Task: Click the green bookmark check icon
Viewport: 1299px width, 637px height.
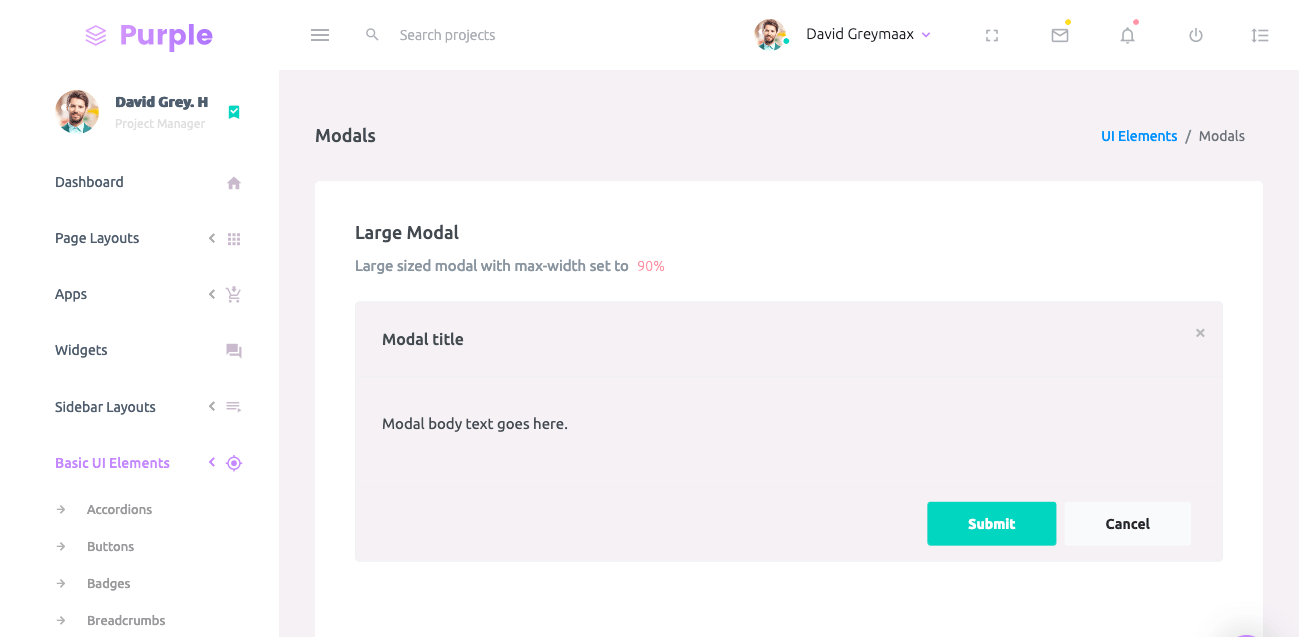Action: (234, 112)
